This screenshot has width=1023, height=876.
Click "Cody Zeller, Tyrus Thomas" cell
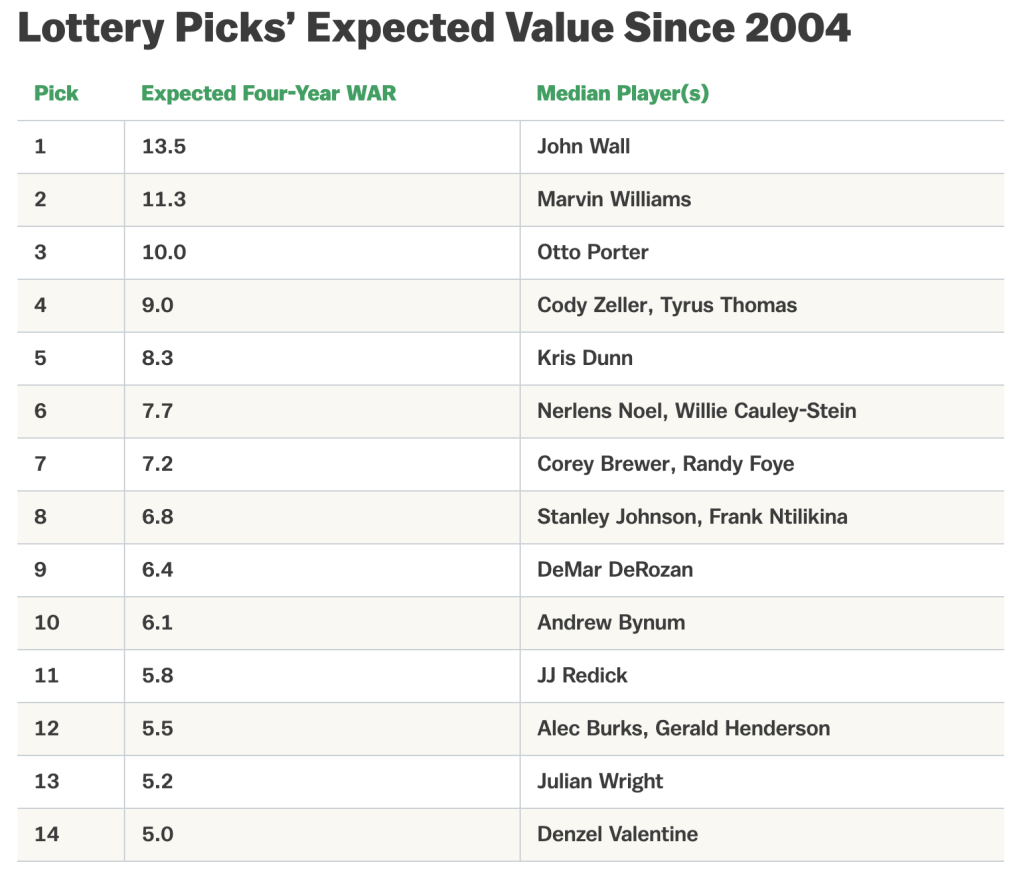click(x=666, y=306)
